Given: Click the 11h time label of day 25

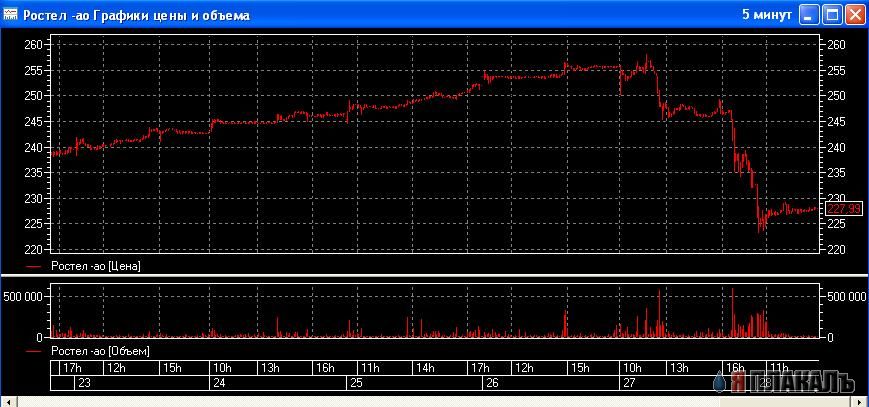Looking at the screenshot, I should 370,368.
